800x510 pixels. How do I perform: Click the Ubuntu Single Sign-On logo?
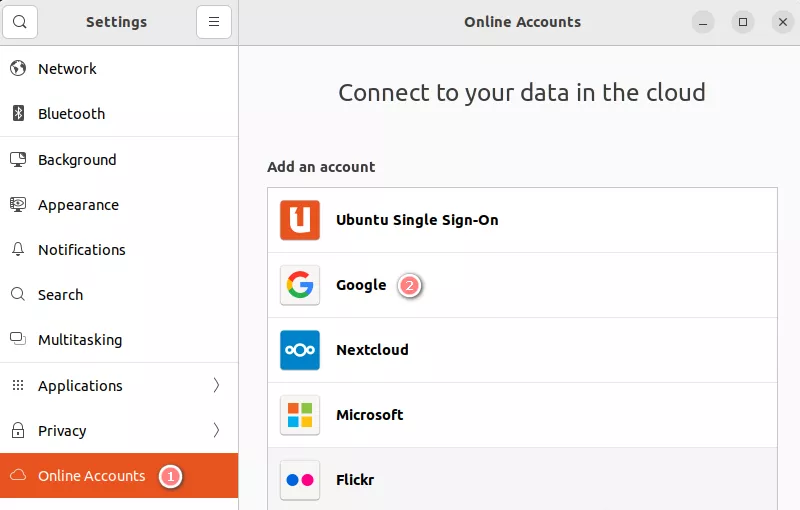(300, 220)
